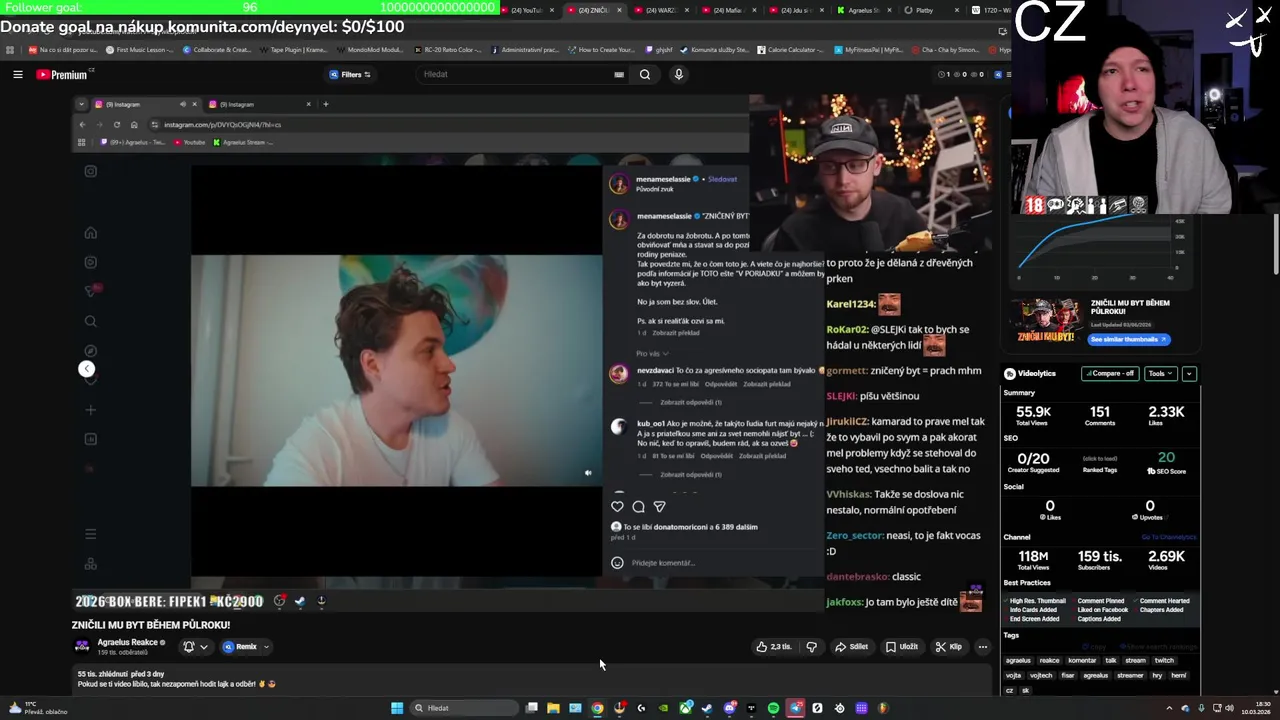1280x720 pixels.
Task: Open How to Create Your bookmark
Action: 601,49
